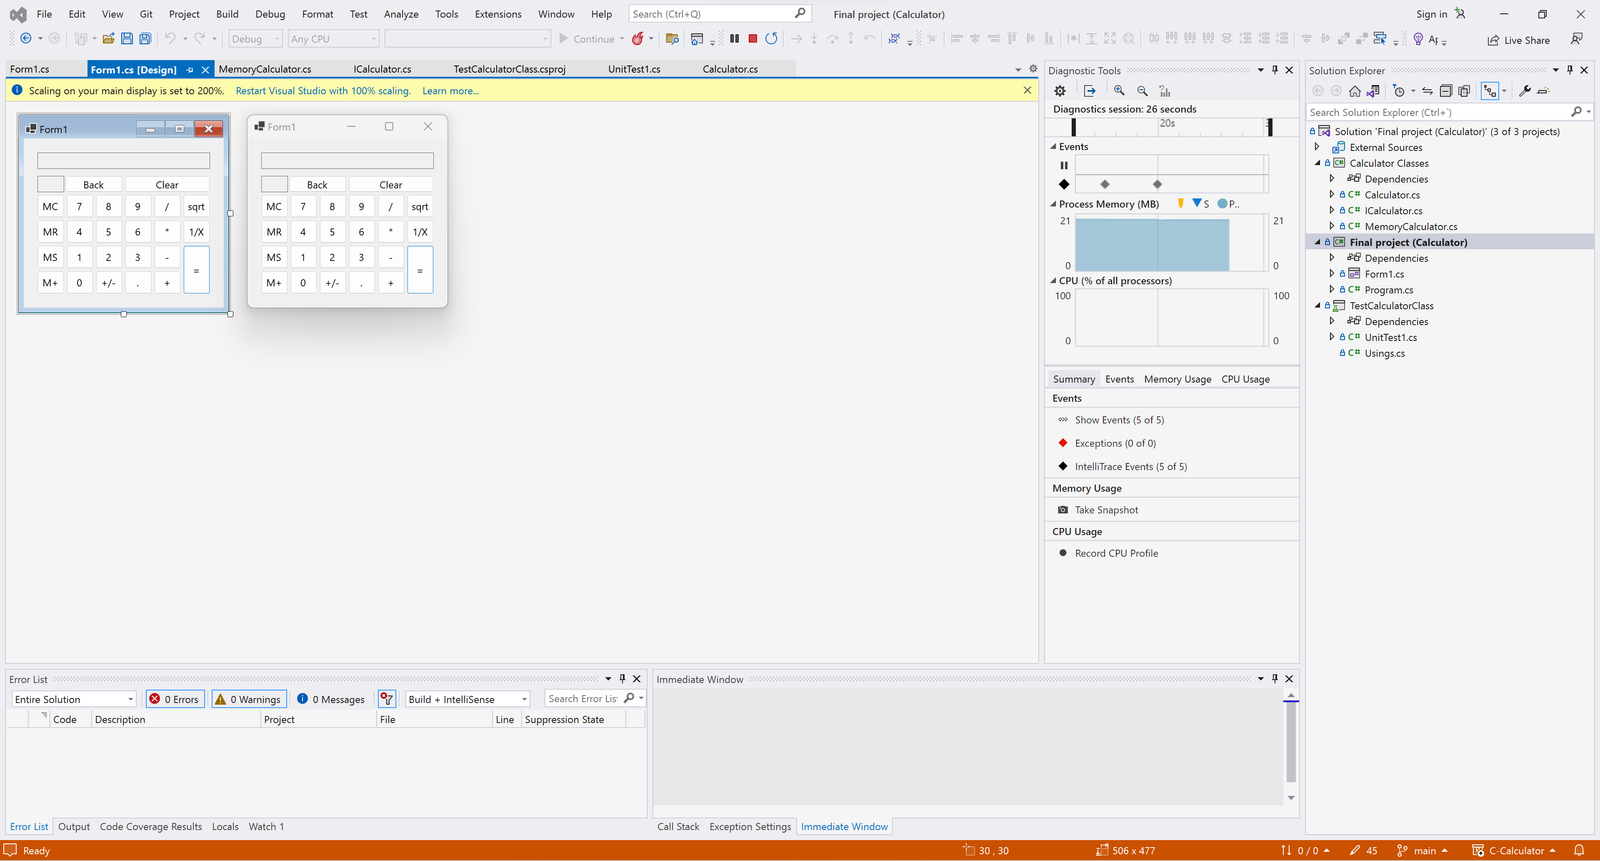
Task: Toggle the 0 Messages filter button
Action: coord(331,699)
